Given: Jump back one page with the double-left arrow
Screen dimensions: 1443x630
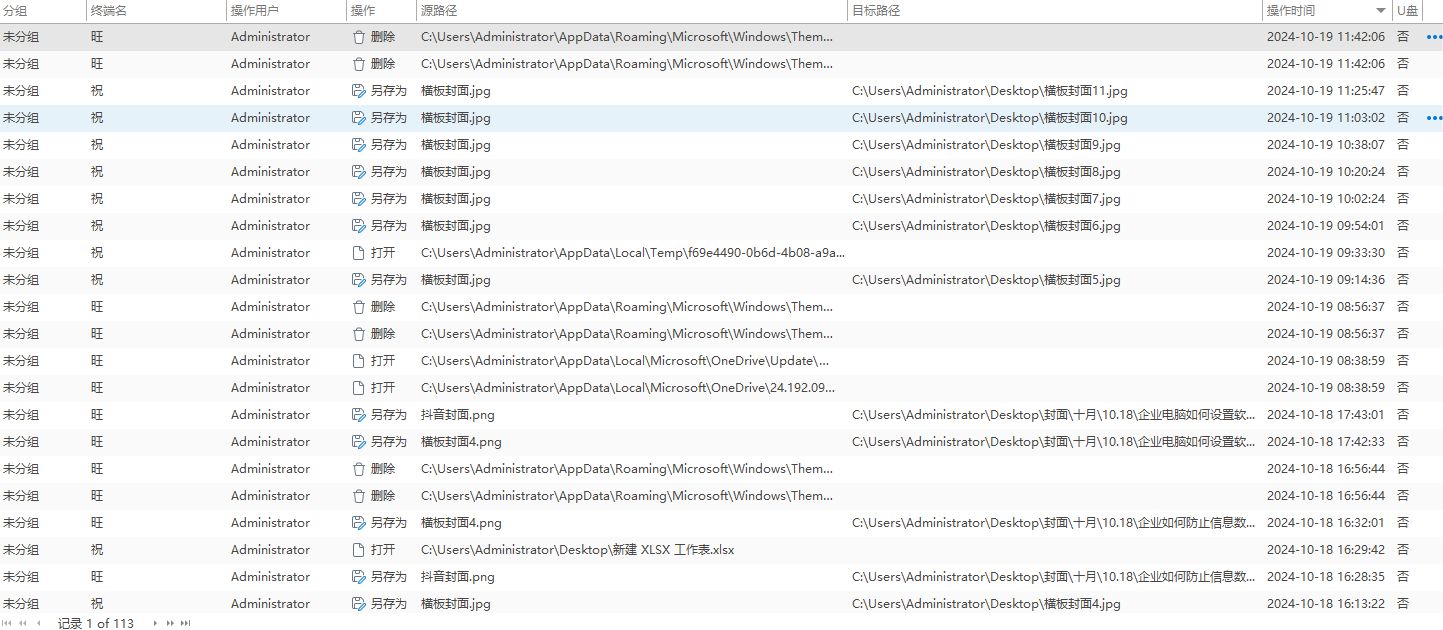Looking at the screenshot, I should point(23,623).
